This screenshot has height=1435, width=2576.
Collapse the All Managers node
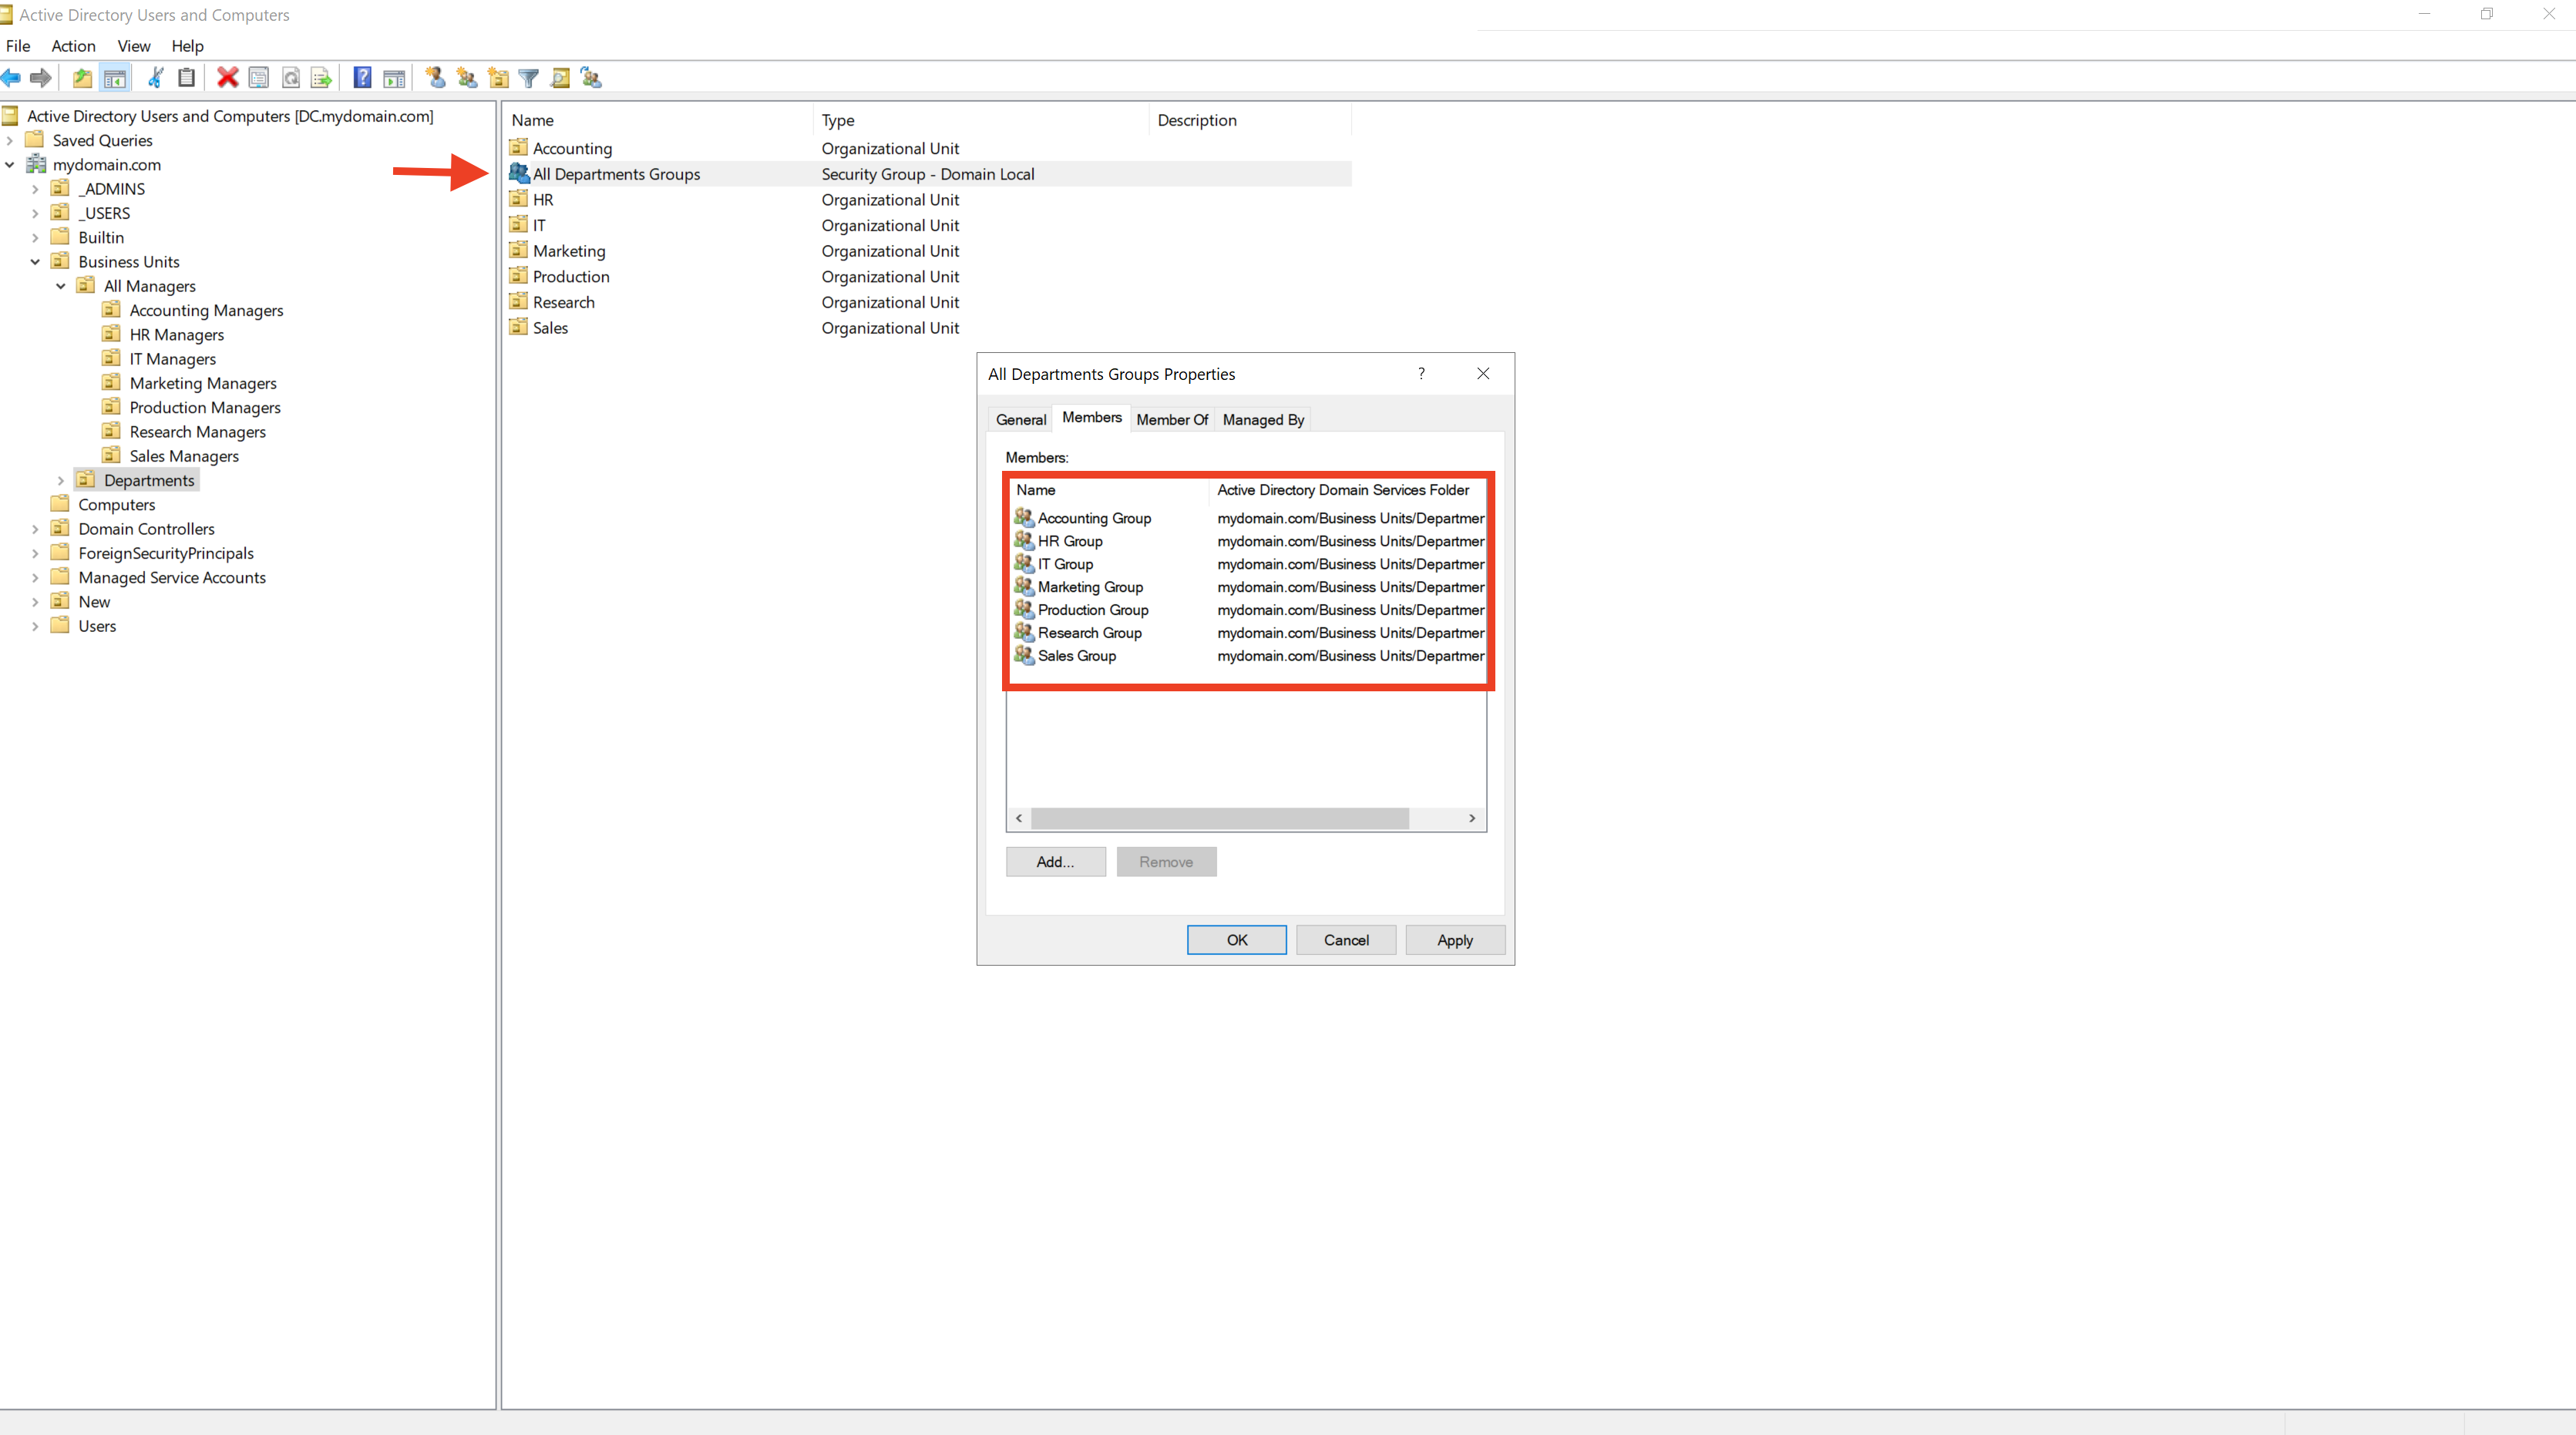(61, 286)
